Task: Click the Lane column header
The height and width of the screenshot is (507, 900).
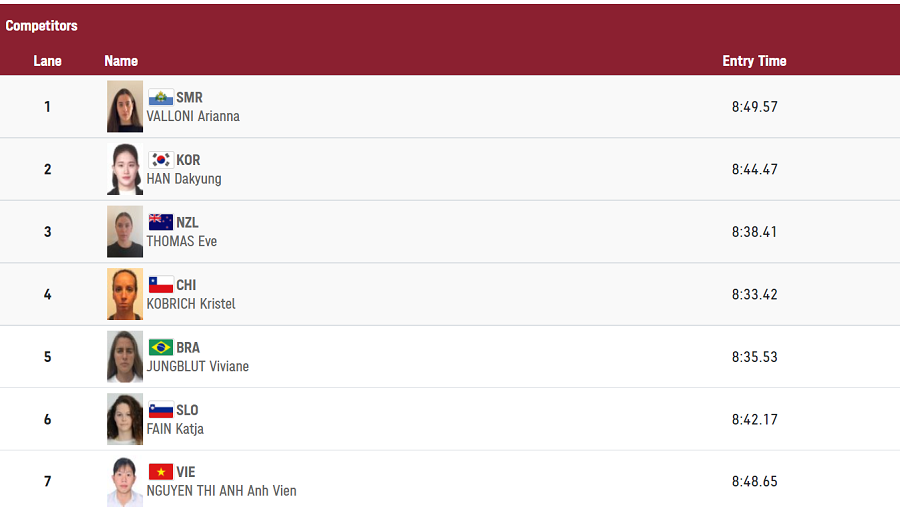Action: pos(47,61)
